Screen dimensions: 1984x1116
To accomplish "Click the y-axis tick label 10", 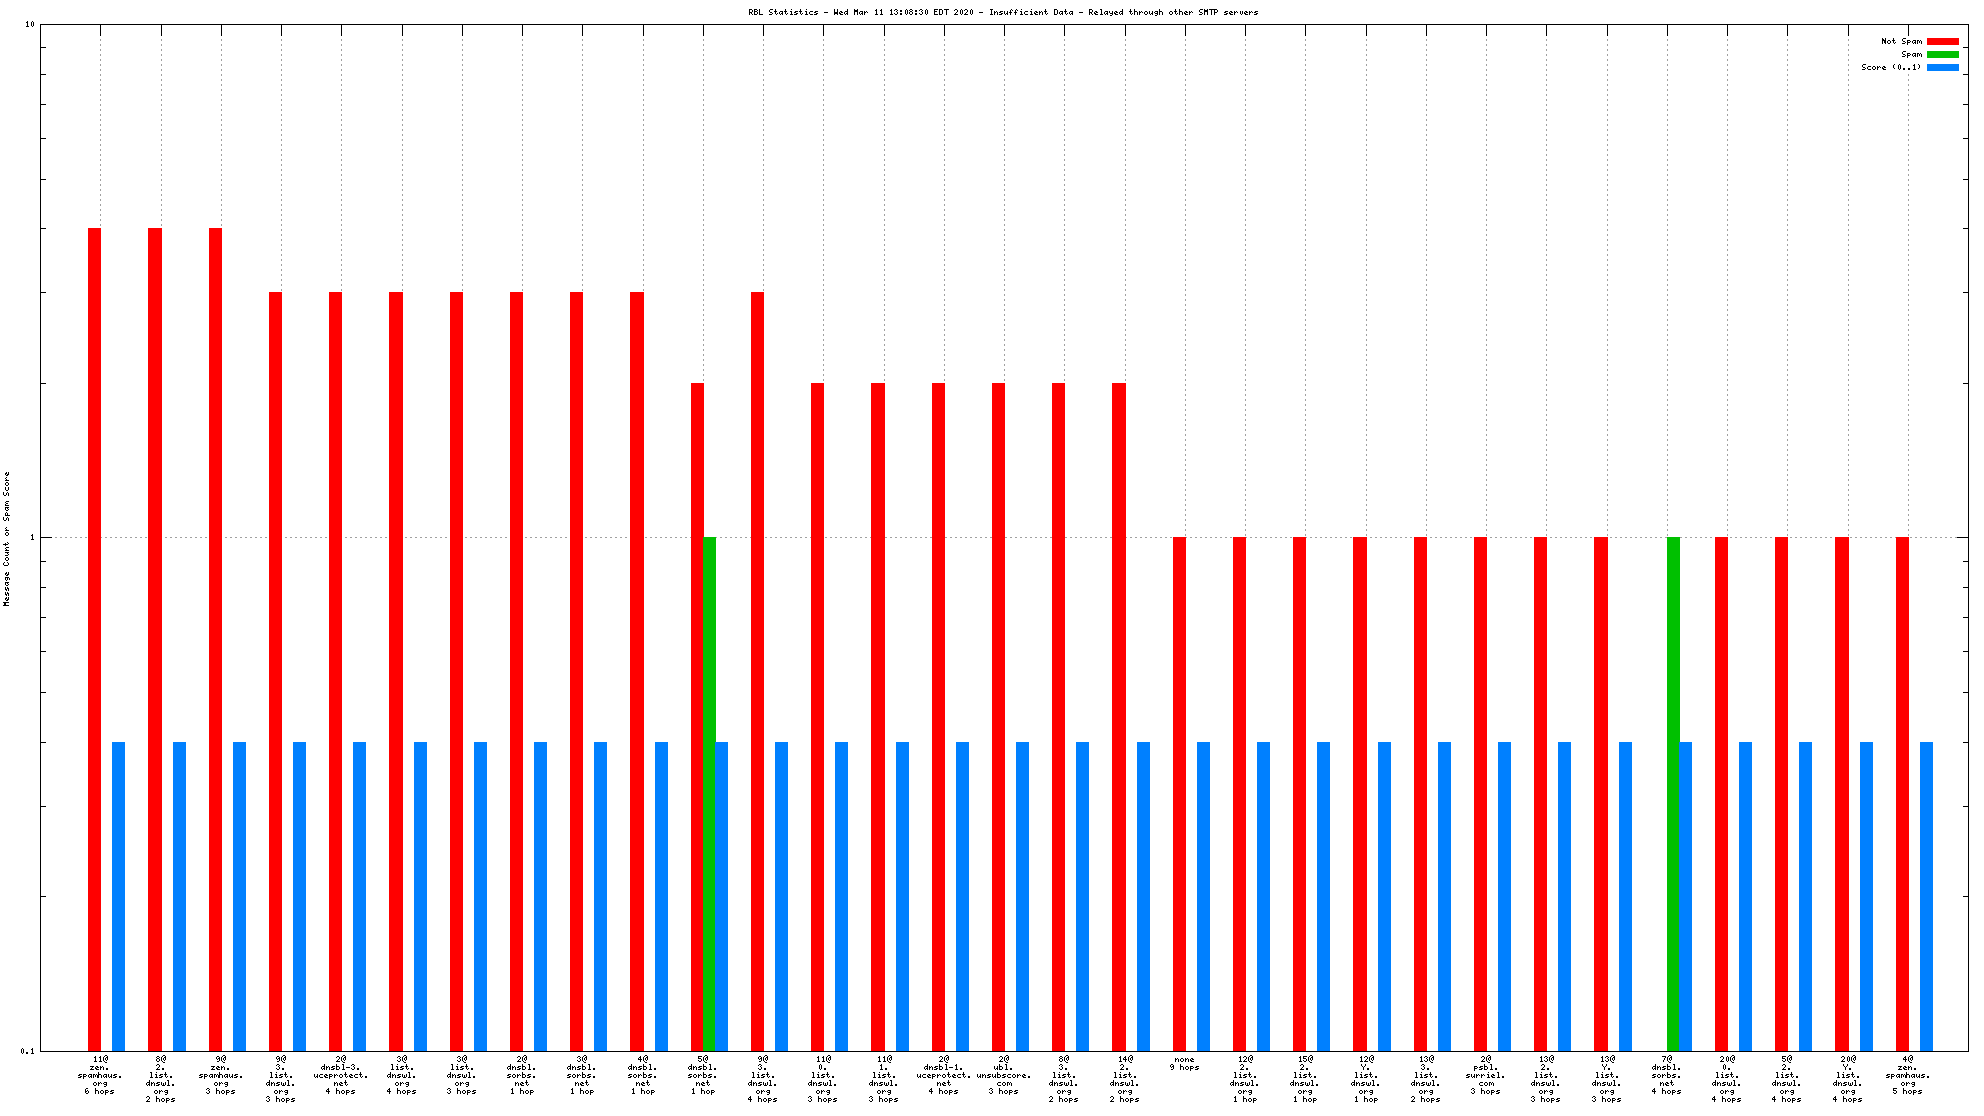I will click(30, 24).
